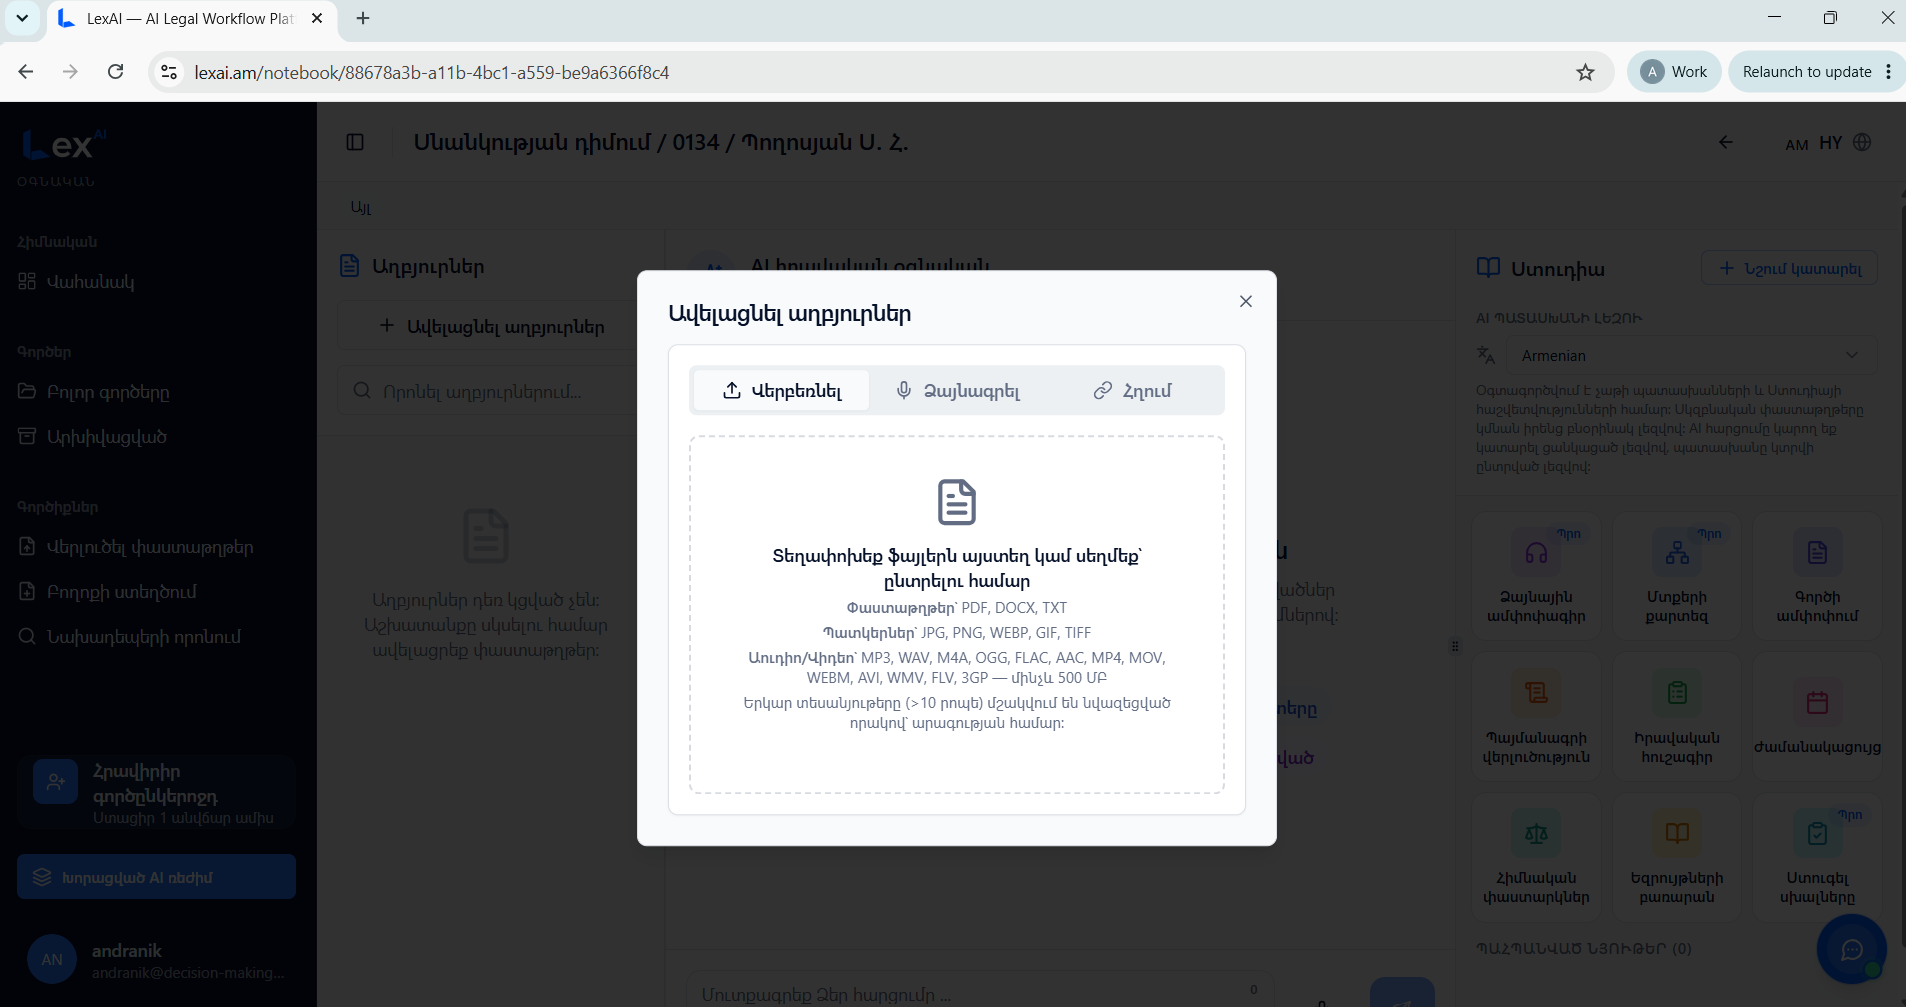Focus the sources search field
1906x1007 pixels.
pyautogui.click(x=492, y=391)
